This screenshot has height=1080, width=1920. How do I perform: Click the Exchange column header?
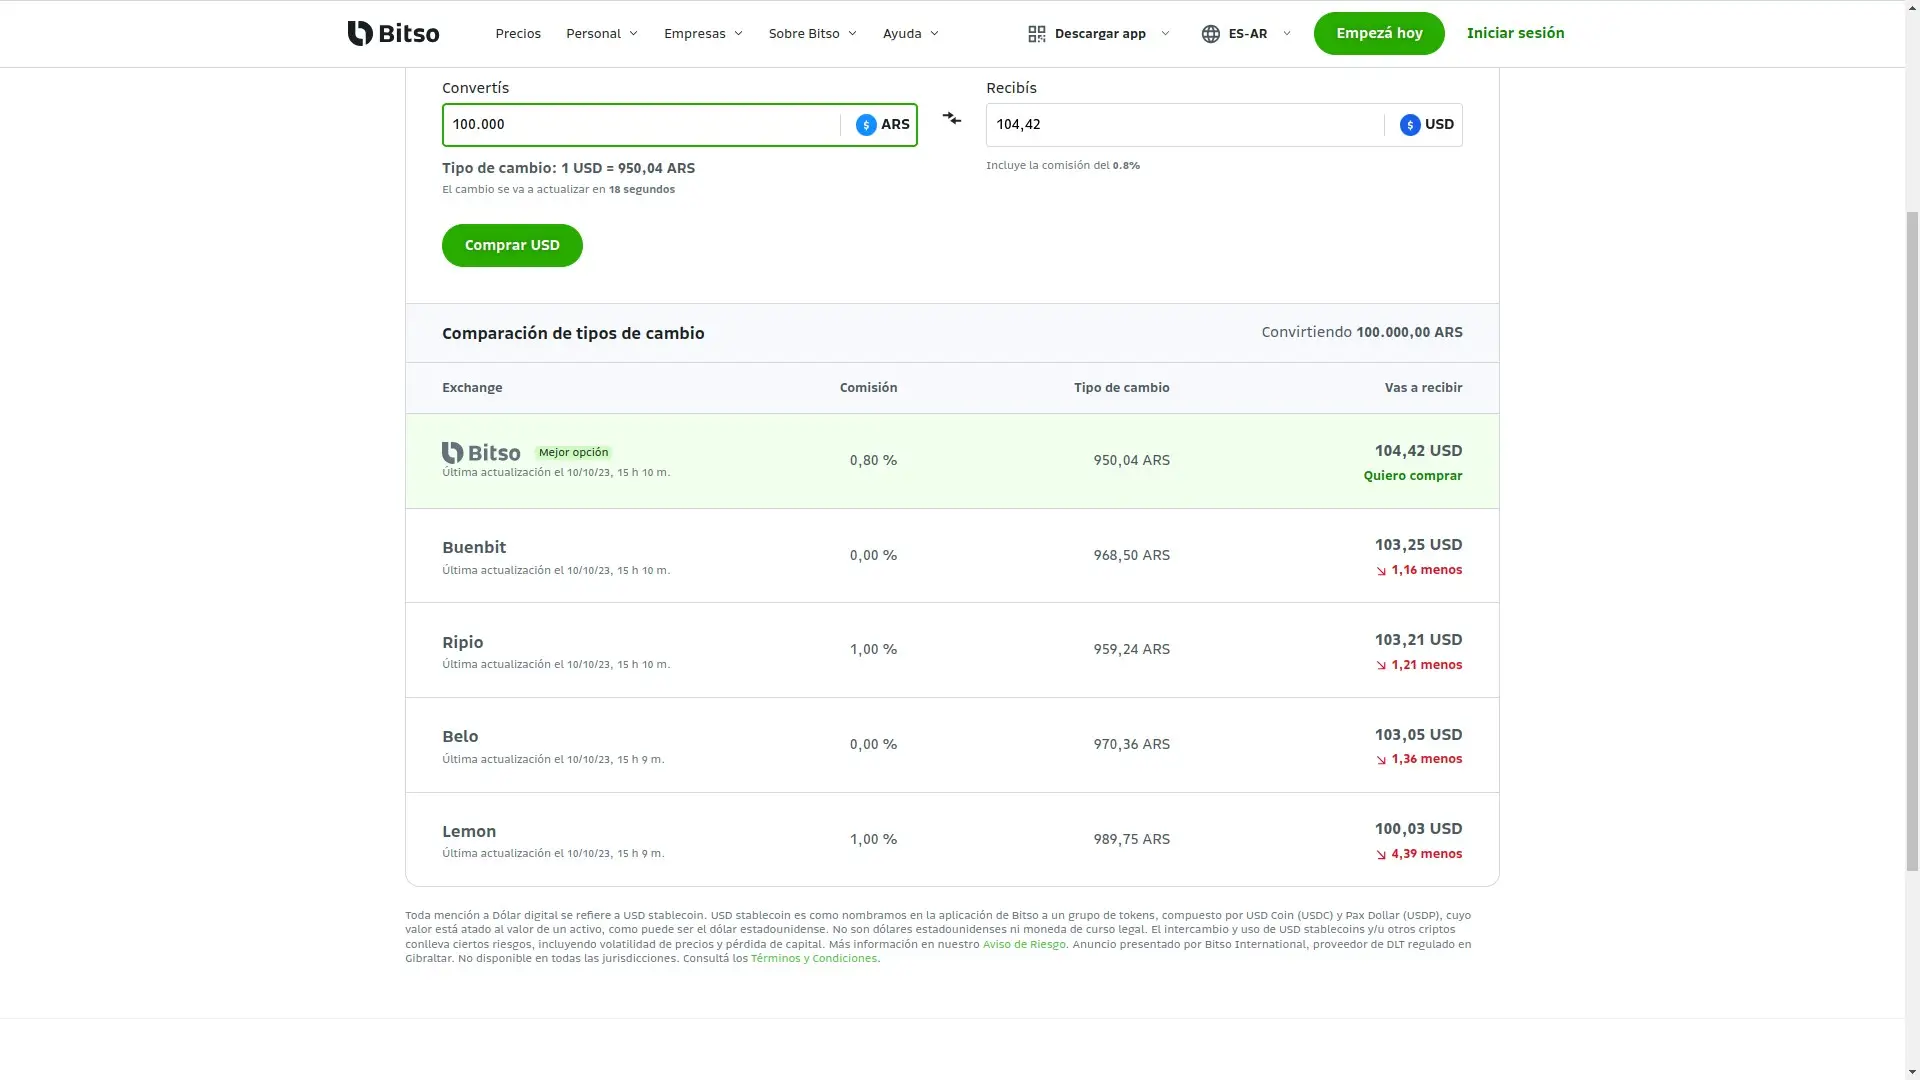point(472,388)
